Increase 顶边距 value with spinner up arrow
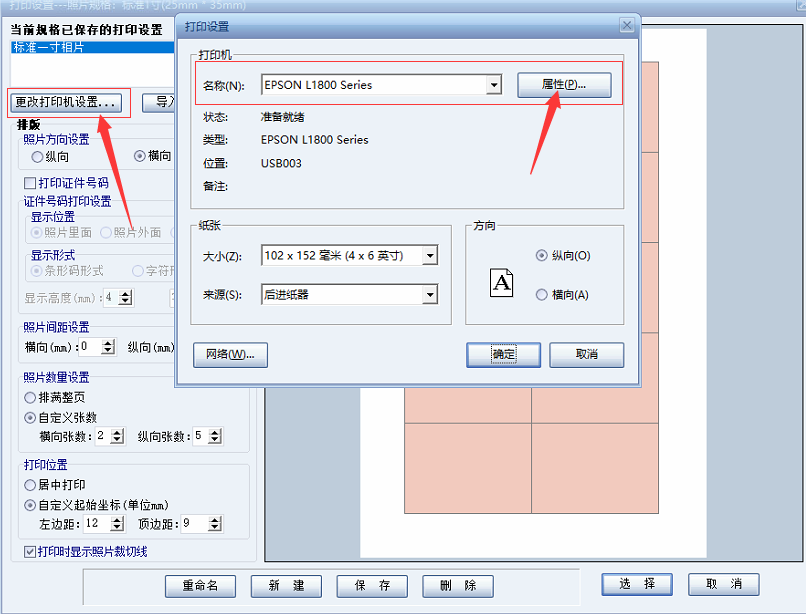806x614 pixels. (x=215, y=519)
